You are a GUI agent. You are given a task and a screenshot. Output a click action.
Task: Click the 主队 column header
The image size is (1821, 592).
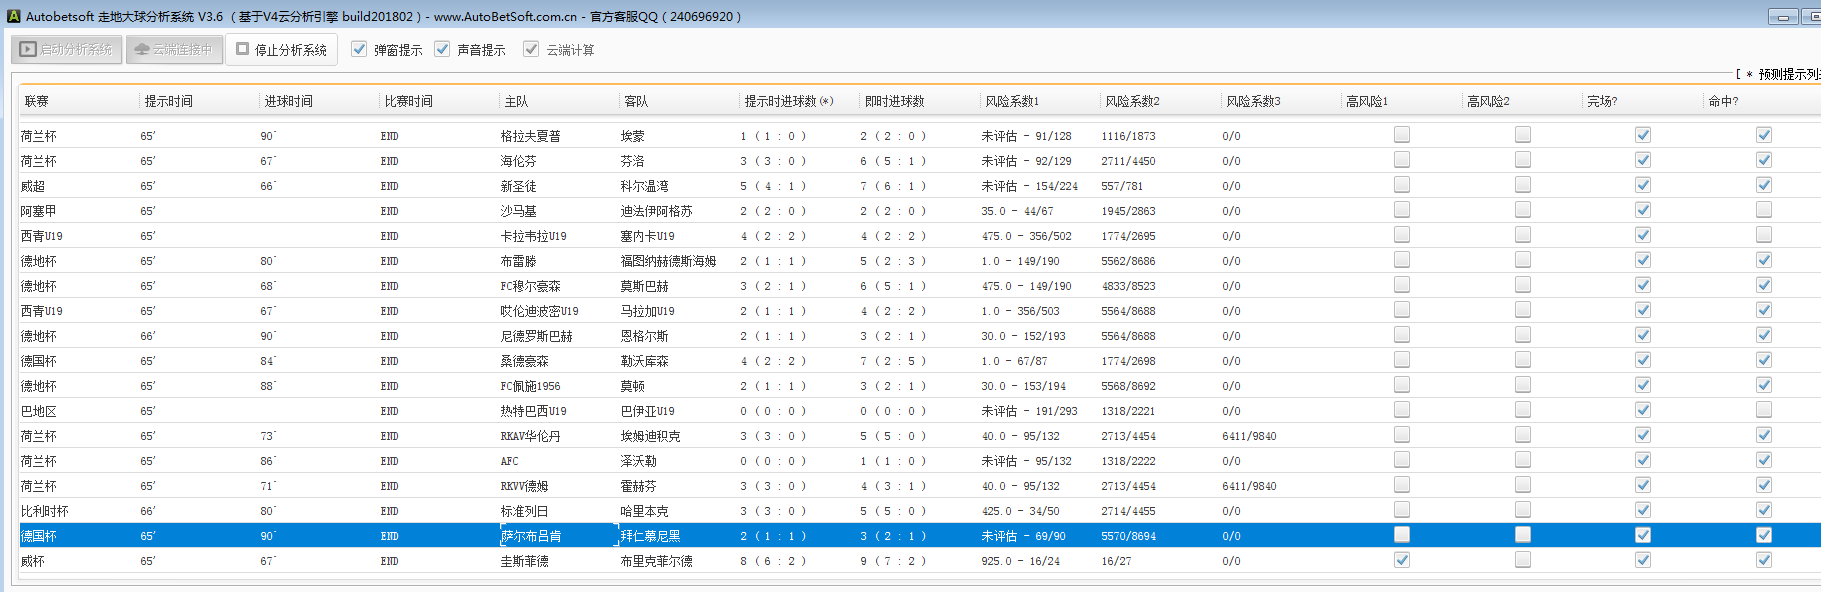coord(516,101)
